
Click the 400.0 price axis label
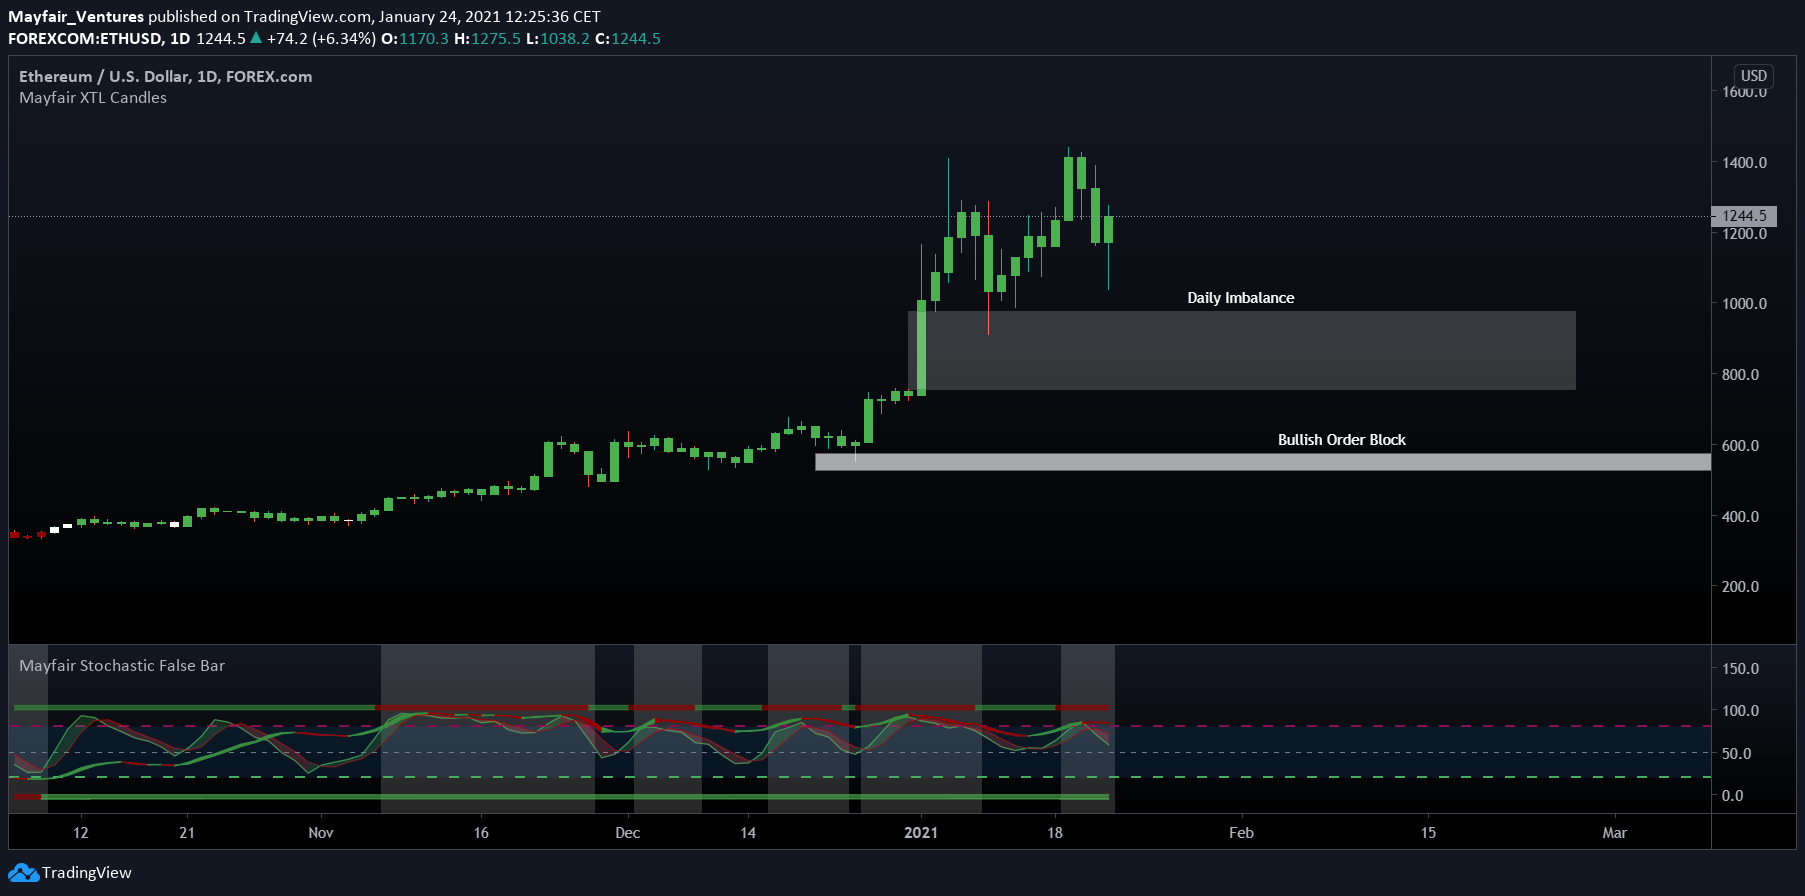pyautogui.click(x=1740, y=517)
